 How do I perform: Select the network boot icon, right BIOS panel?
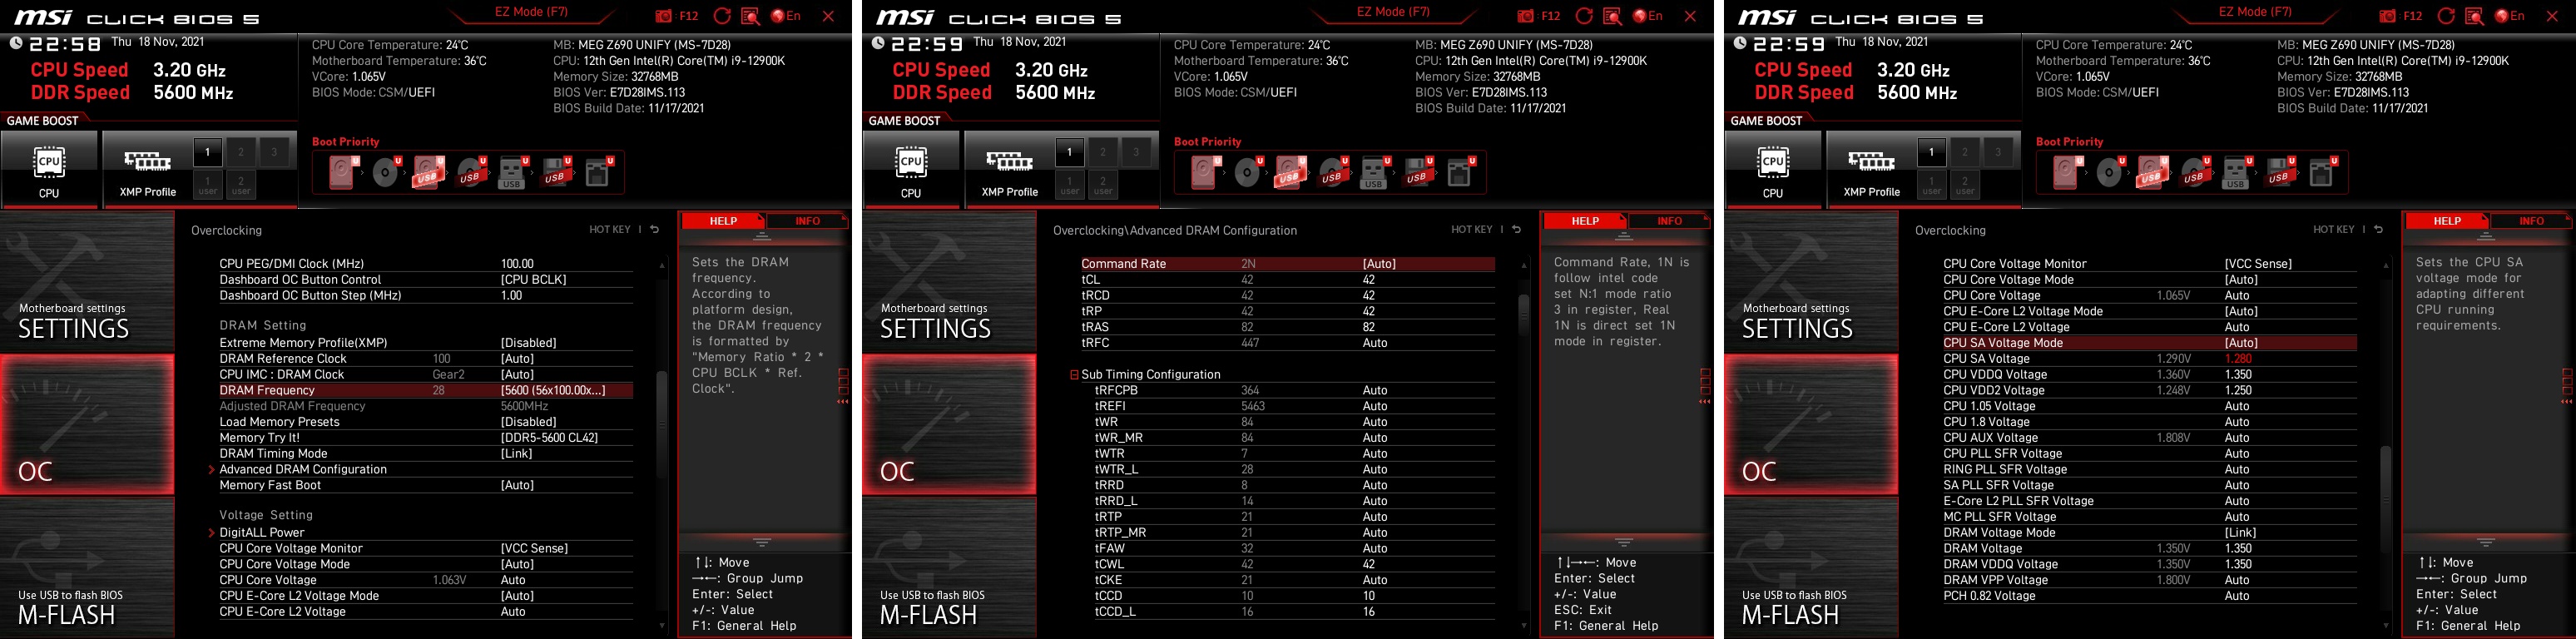[x=2322, y=173]
